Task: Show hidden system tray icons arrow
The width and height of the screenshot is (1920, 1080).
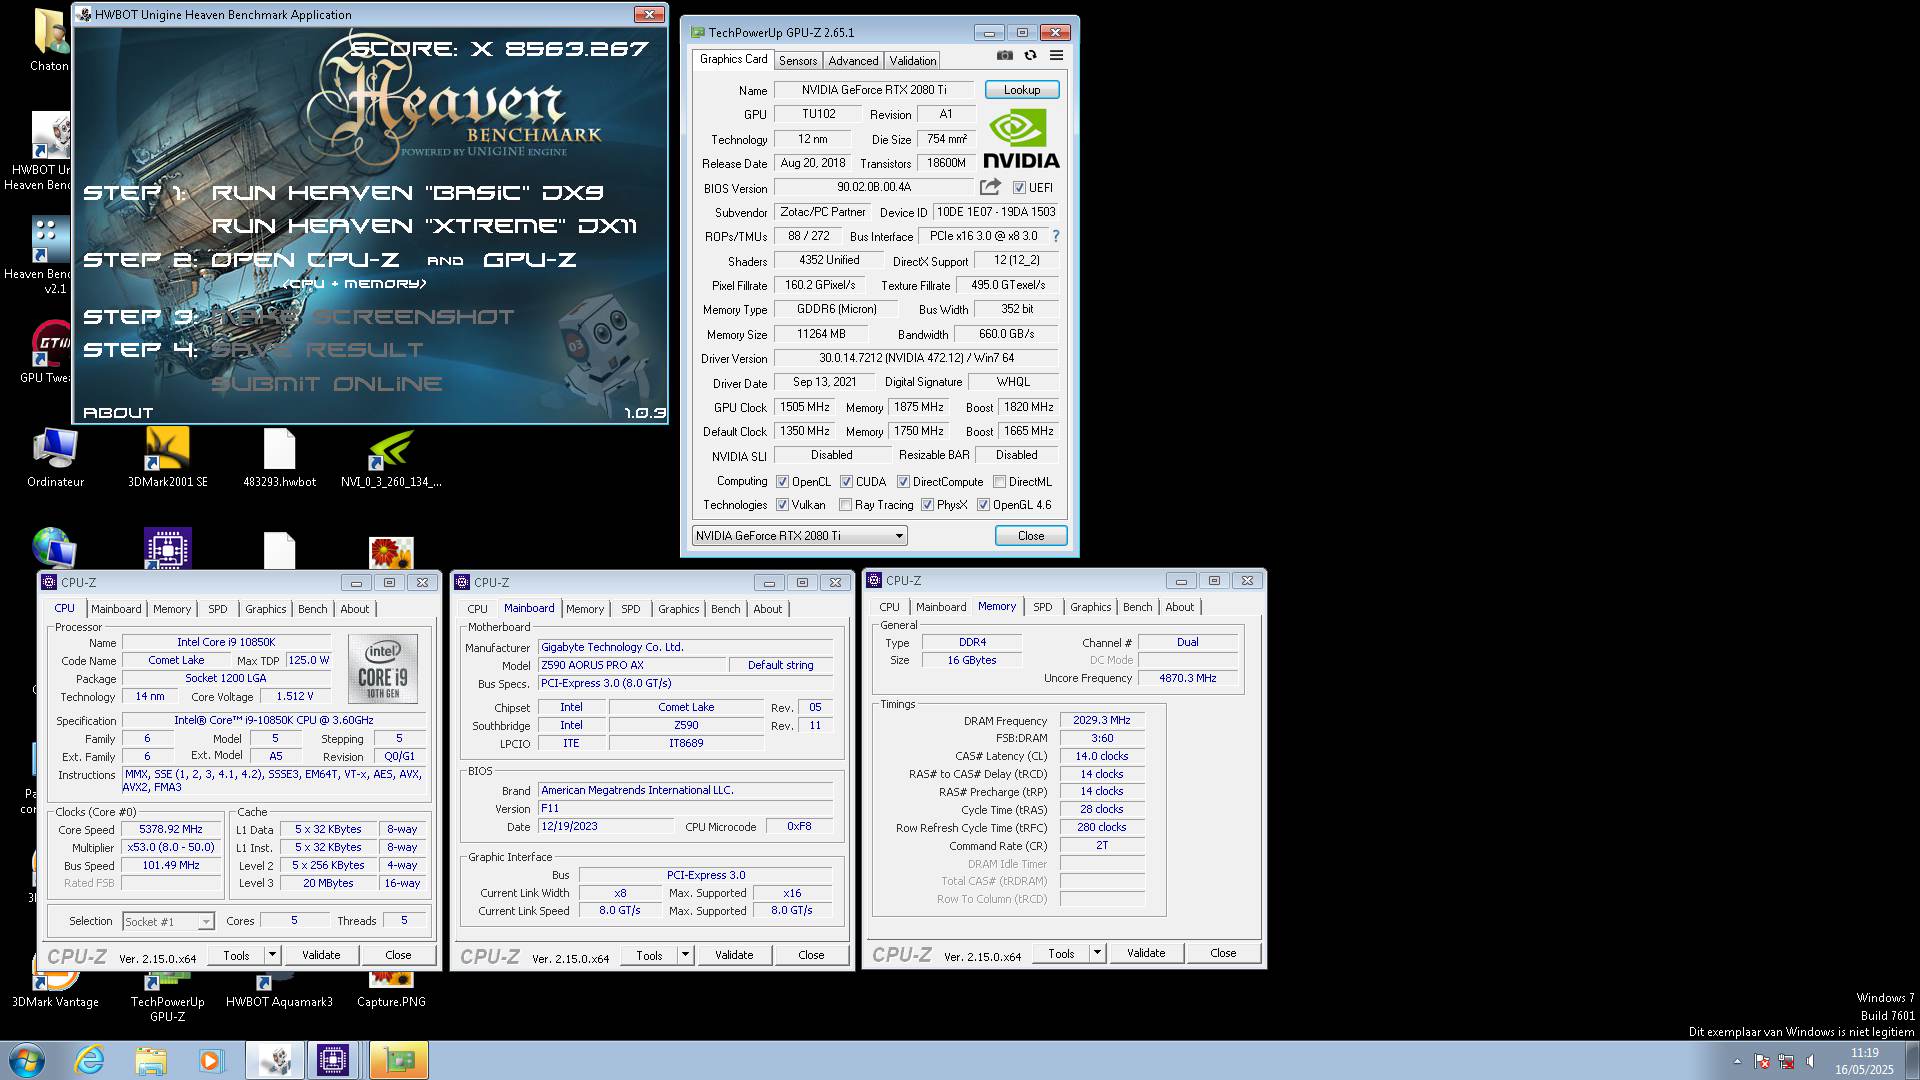Action: click(x=1737, y=1062)
